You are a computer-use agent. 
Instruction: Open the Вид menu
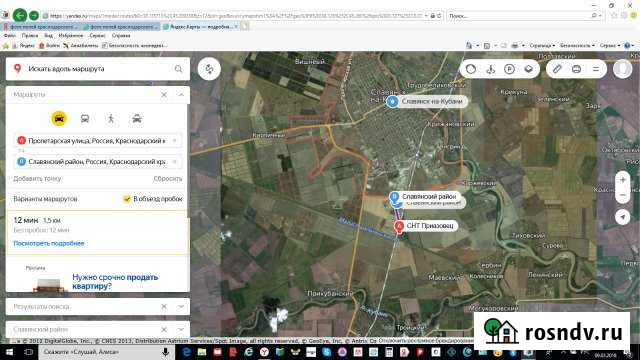coord(49,36)
